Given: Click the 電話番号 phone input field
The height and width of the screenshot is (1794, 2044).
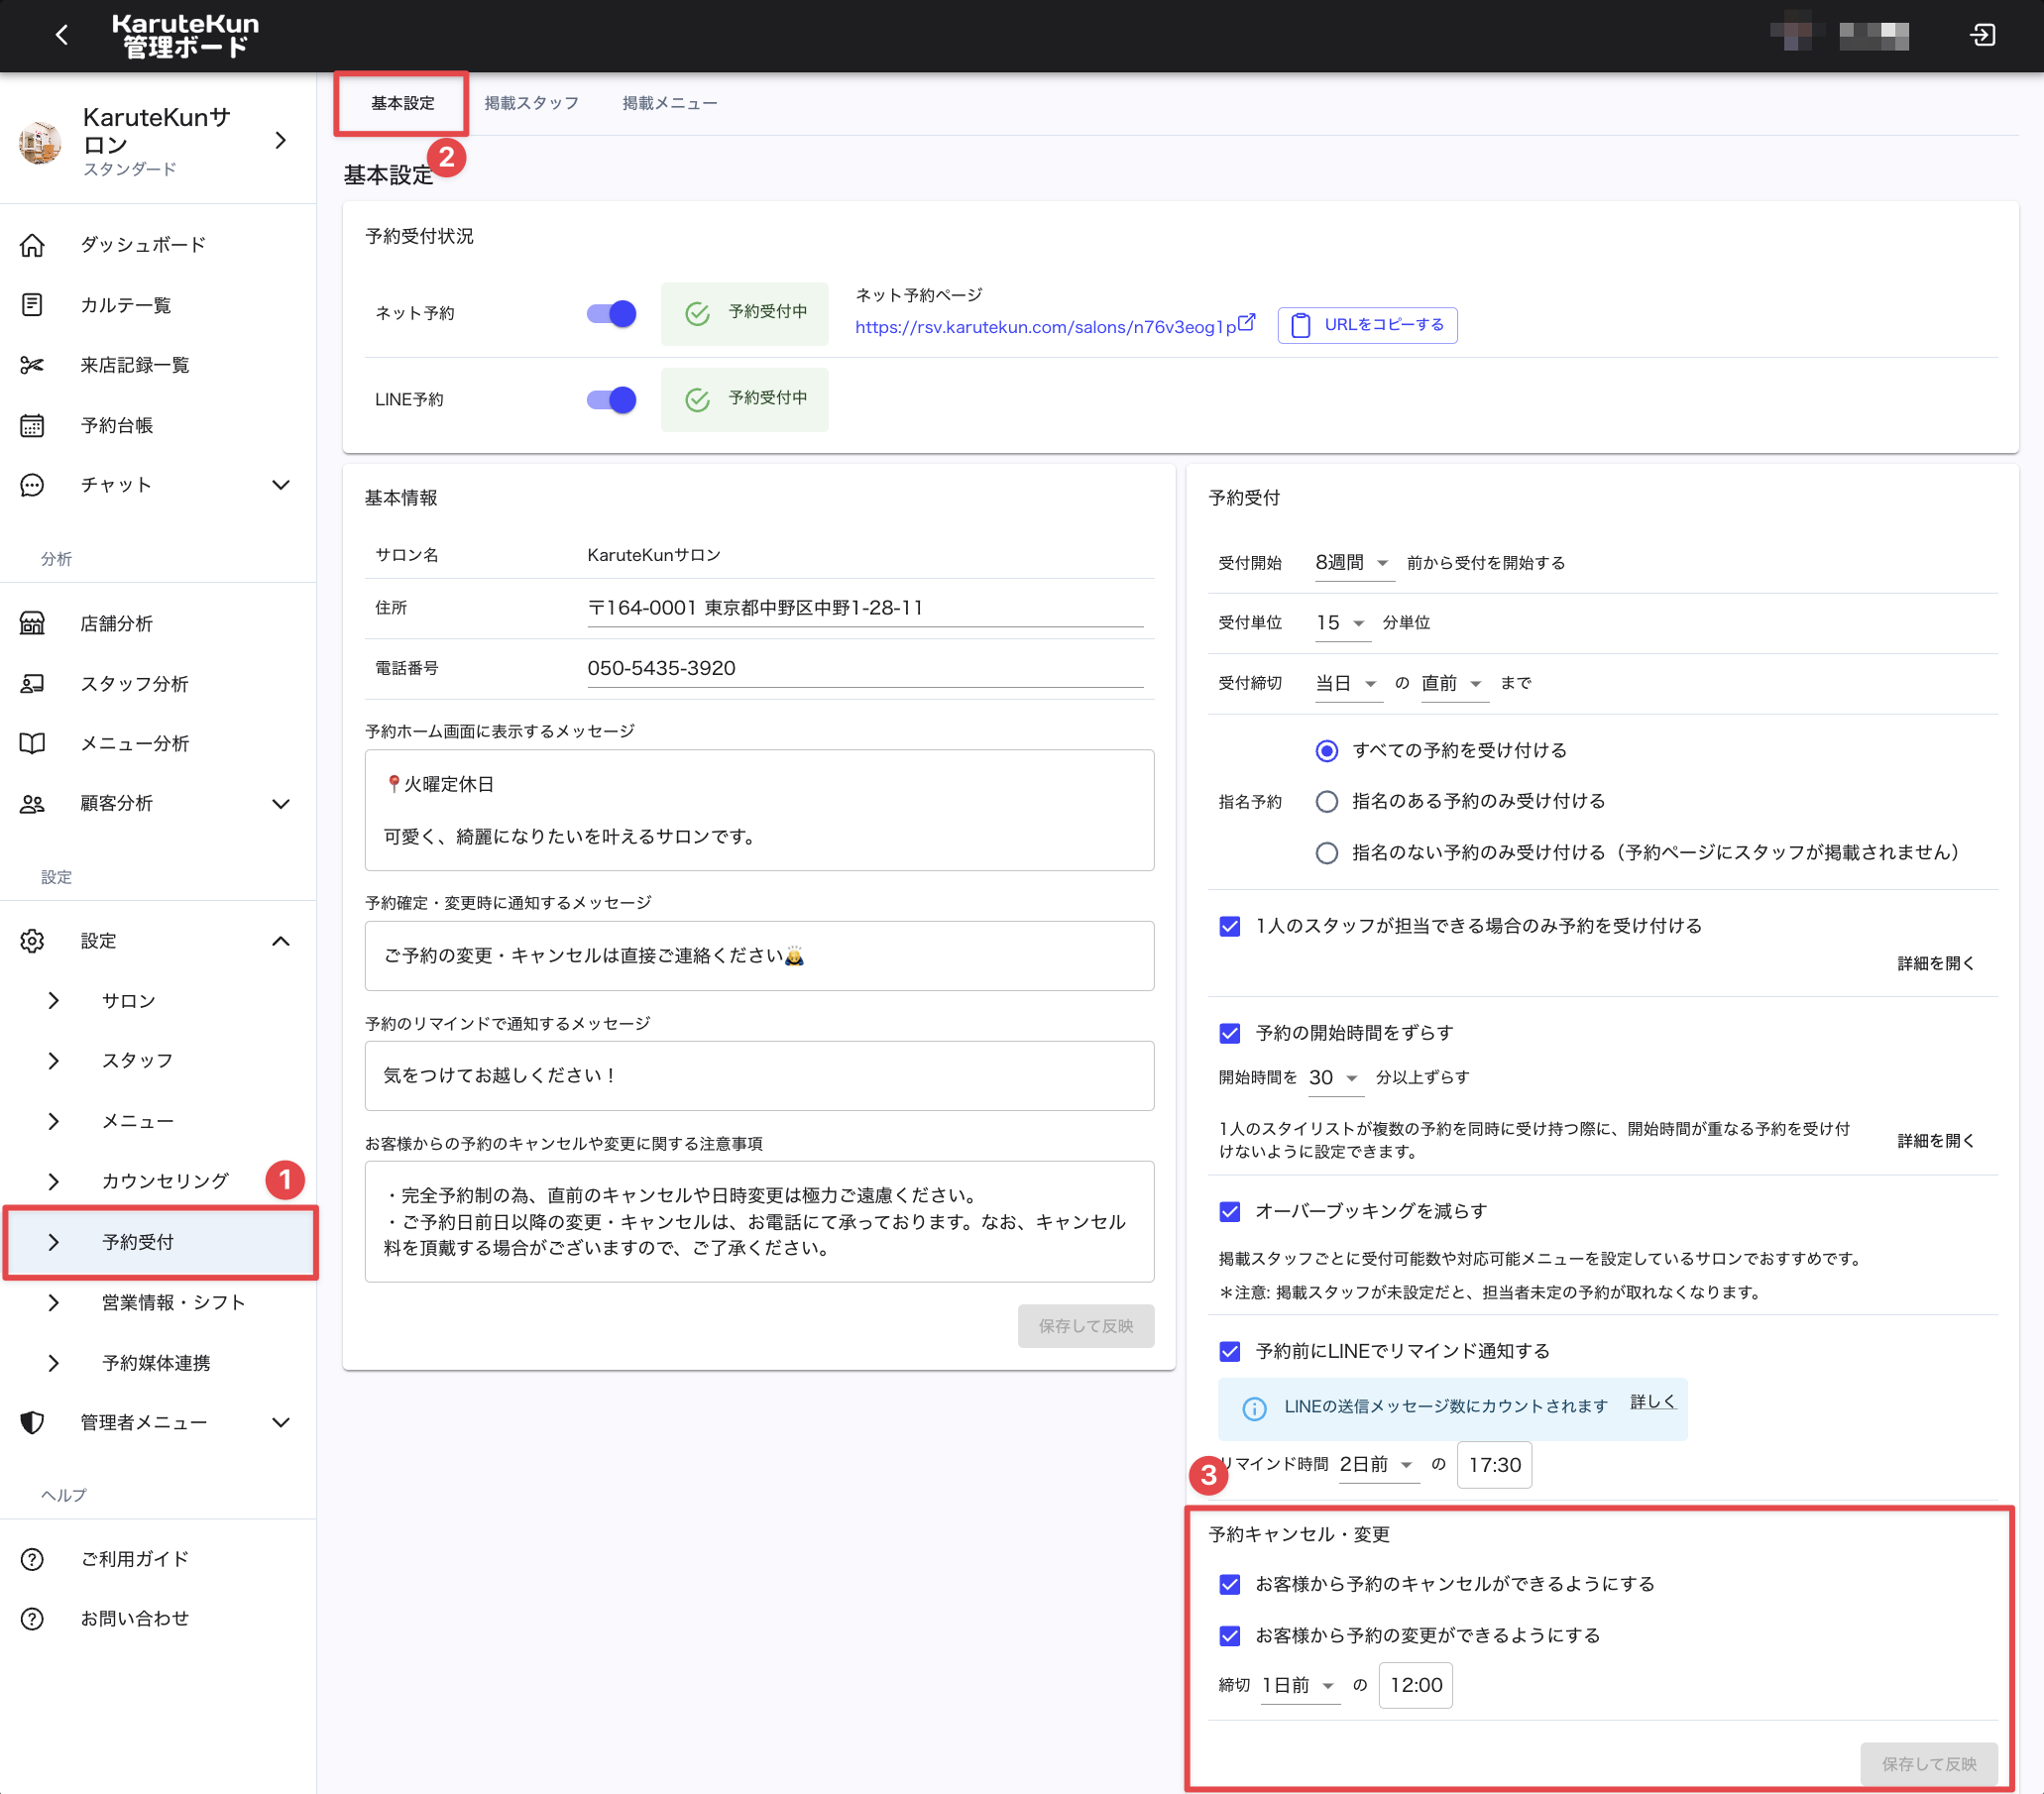Looking at the screenshot, I should [865, 668].
